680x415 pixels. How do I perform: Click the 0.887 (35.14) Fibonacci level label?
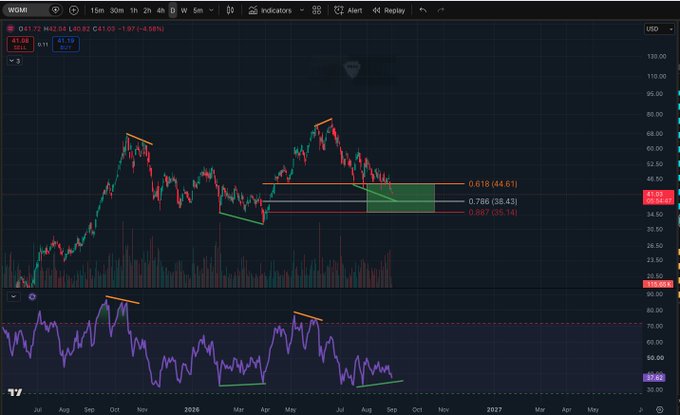click(493, 212)
